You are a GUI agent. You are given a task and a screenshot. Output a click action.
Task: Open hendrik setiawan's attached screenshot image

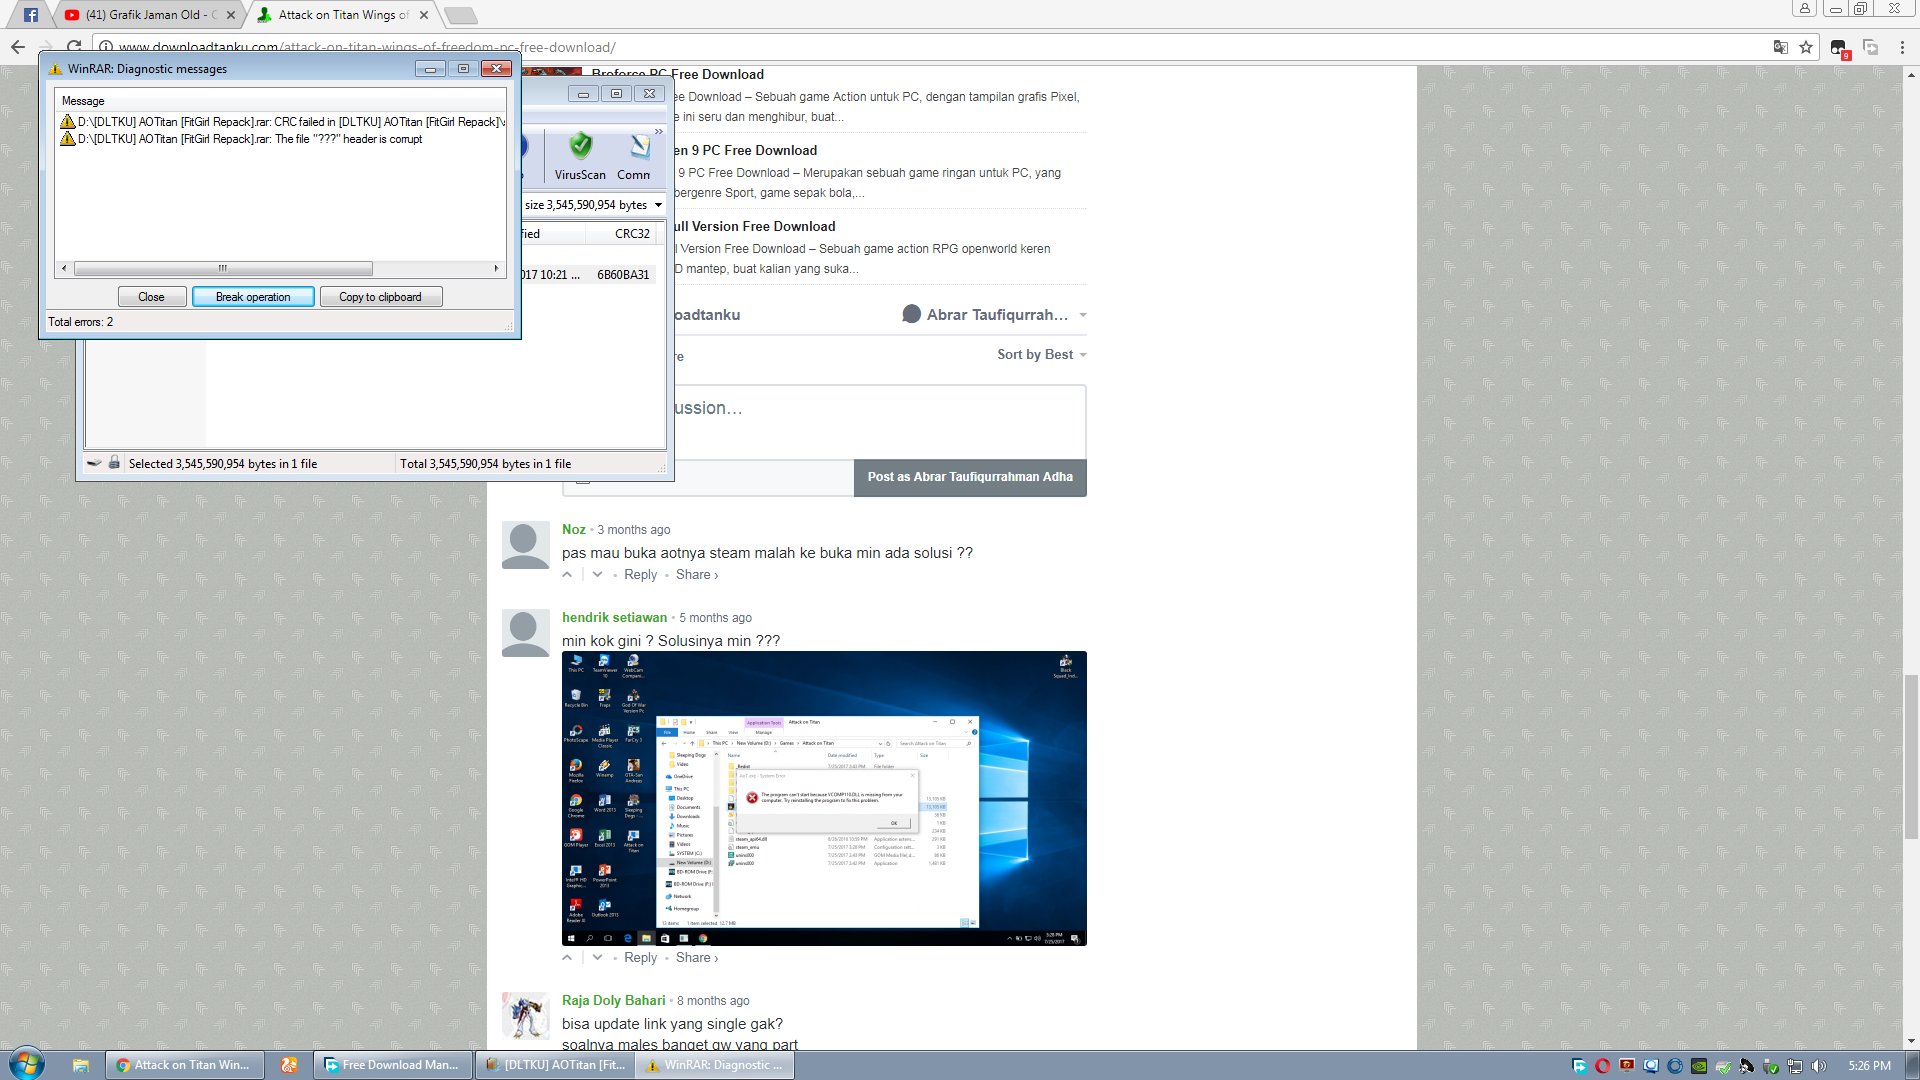[824, 798]
